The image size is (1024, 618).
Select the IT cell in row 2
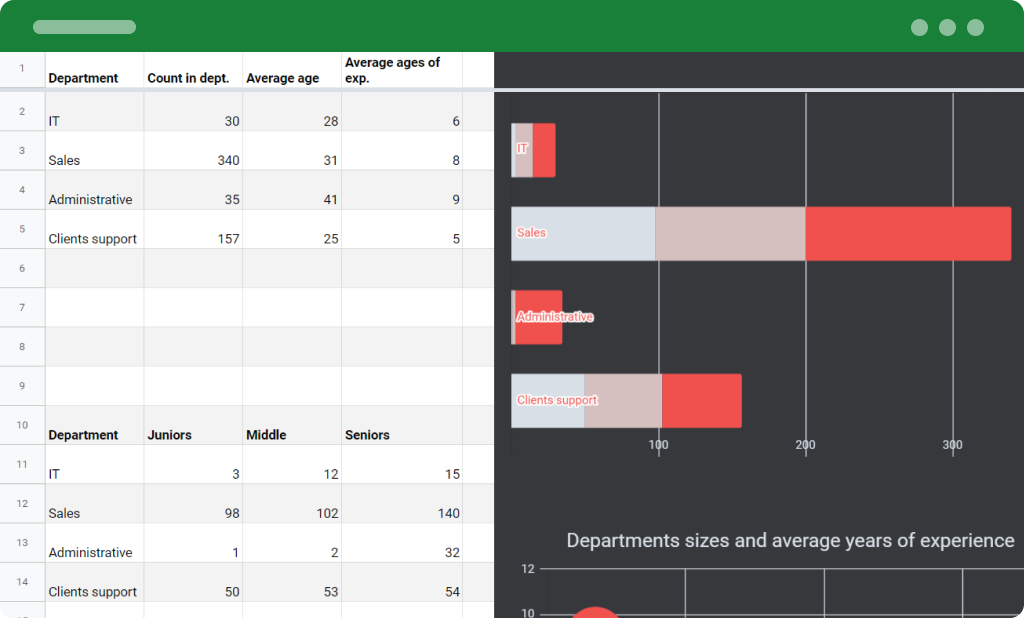(95, 112)
